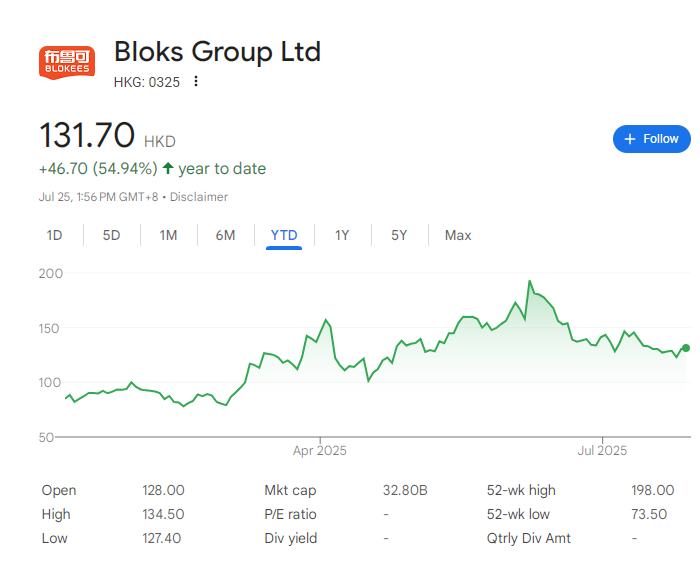Follow Bloks Group stock

651,139
